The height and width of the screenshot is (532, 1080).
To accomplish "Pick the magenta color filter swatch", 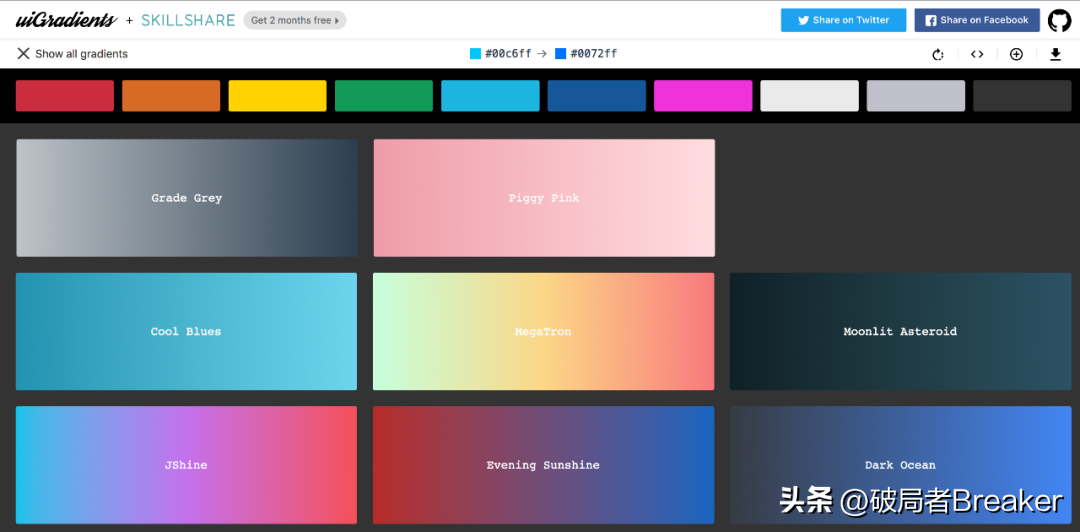I will [703, 96].
